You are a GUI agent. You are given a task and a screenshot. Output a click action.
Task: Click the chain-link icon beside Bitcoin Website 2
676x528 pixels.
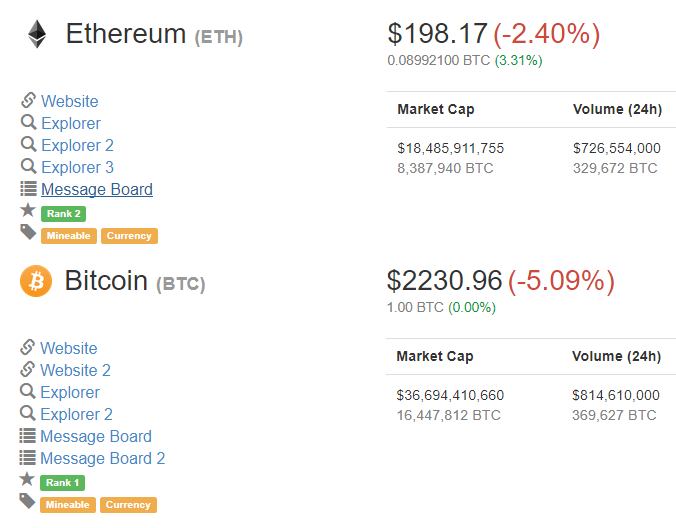pos(28,369)
